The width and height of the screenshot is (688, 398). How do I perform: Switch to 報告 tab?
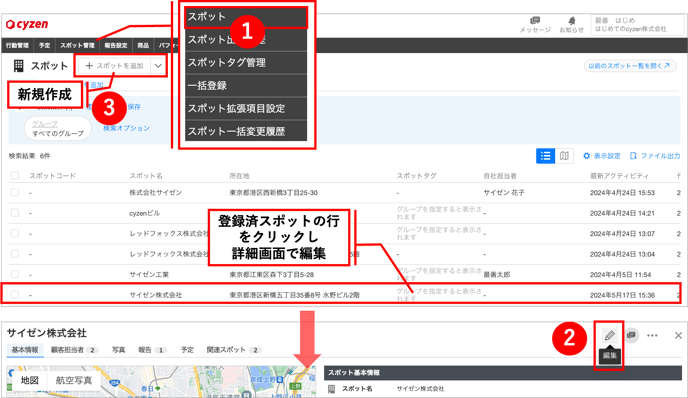pyautogui.click(x=152, y=350)
